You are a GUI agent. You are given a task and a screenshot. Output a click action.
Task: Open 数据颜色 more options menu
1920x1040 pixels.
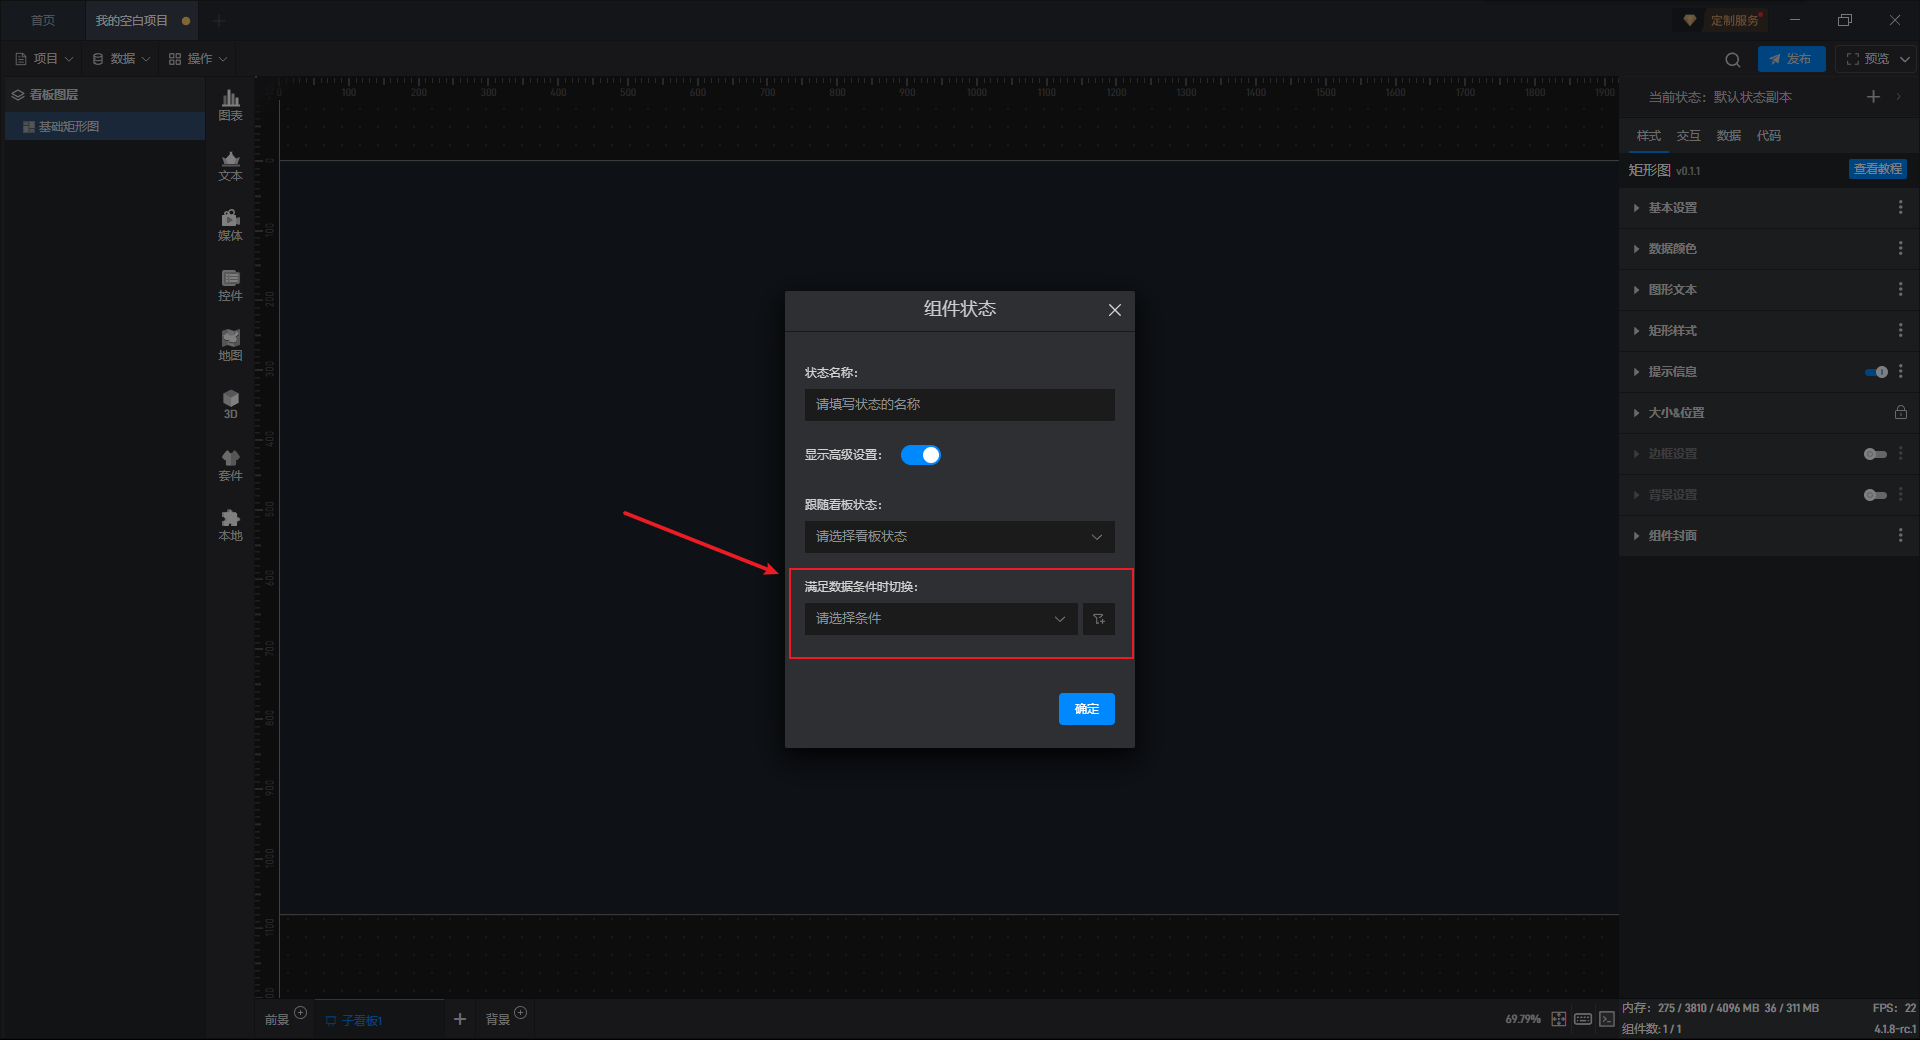coord(1900,248)
